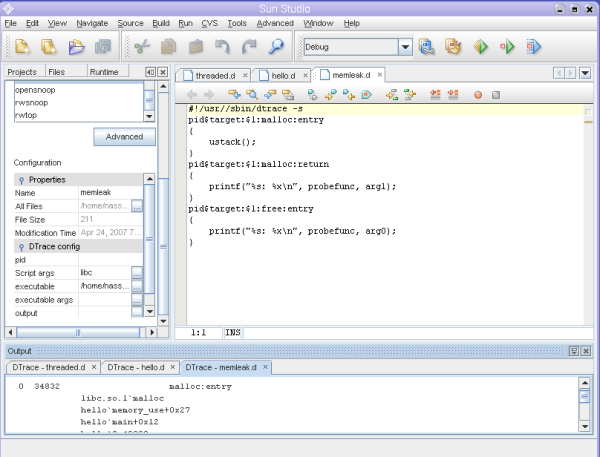Click the Start Macro Recording red circle

[478, 95]
